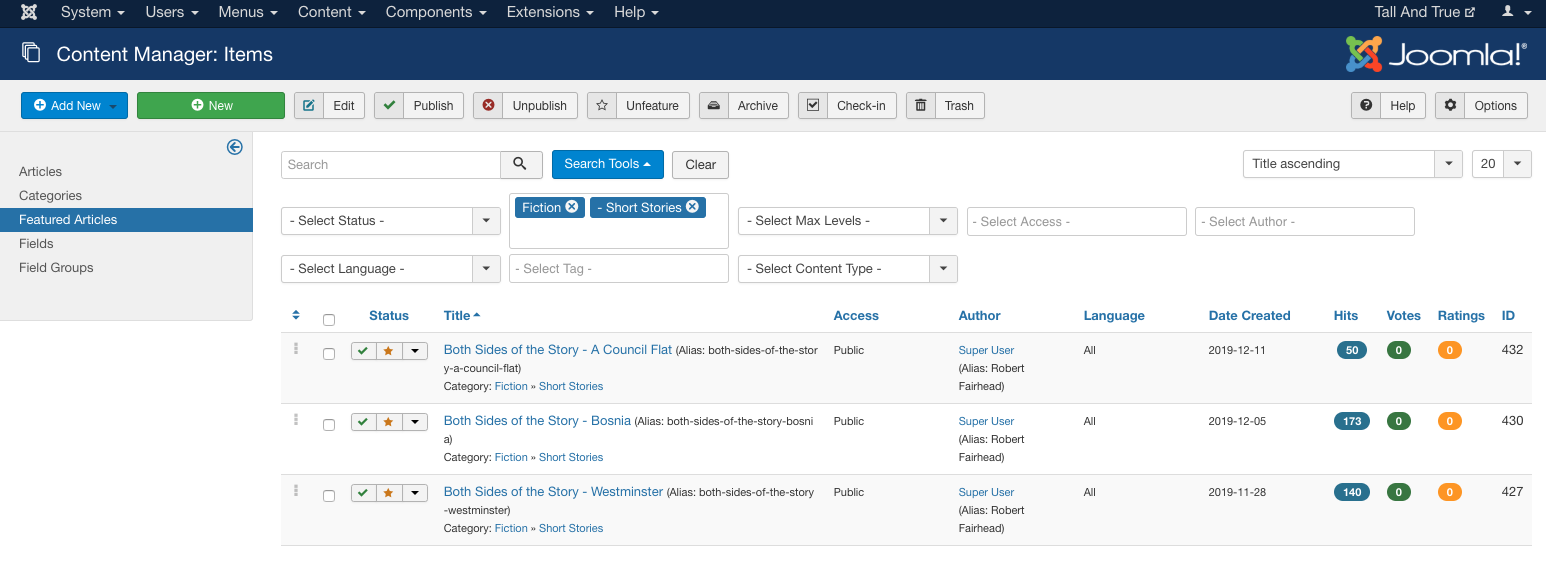
Task: Remove the Short Stories filter tag
Action: [692, 207]
